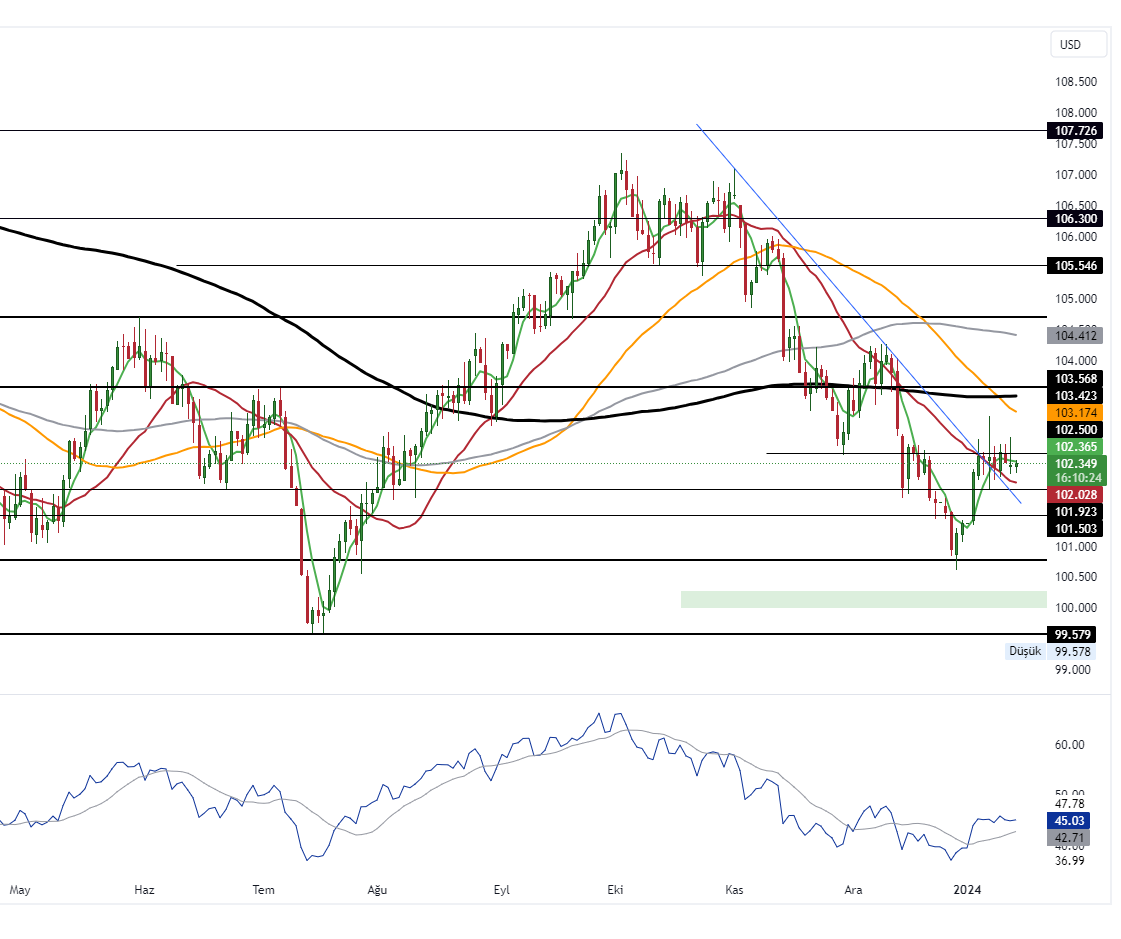Select the Kas month on time axis

click(734, 889)
